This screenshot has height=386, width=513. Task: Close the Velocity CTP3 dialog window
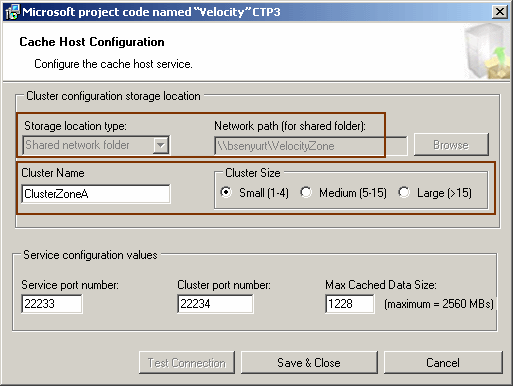click(x=500, y=12)
